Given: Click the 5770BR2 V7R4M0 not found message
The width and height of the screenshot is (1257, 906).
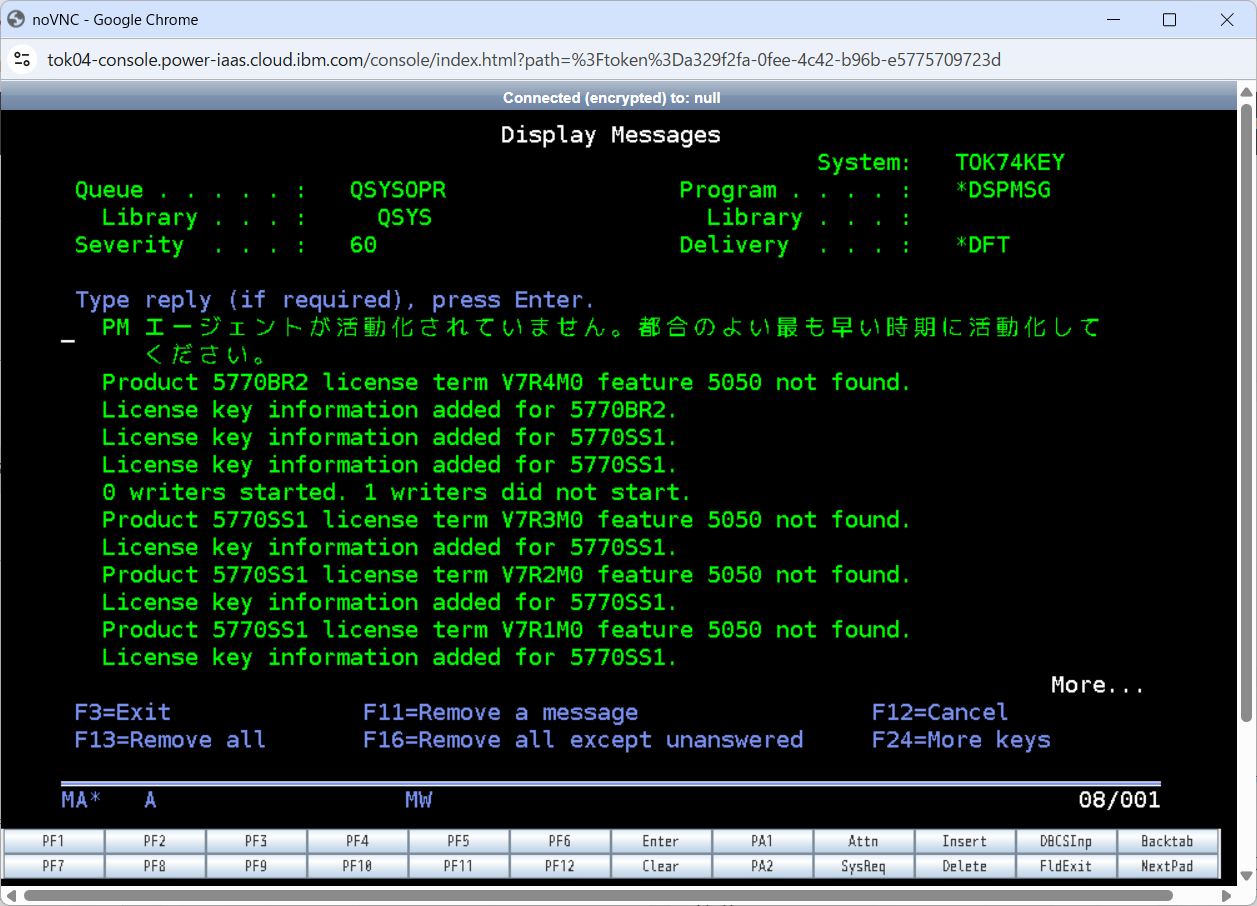Looking at the screenshot, I should (x=507, y=382).
